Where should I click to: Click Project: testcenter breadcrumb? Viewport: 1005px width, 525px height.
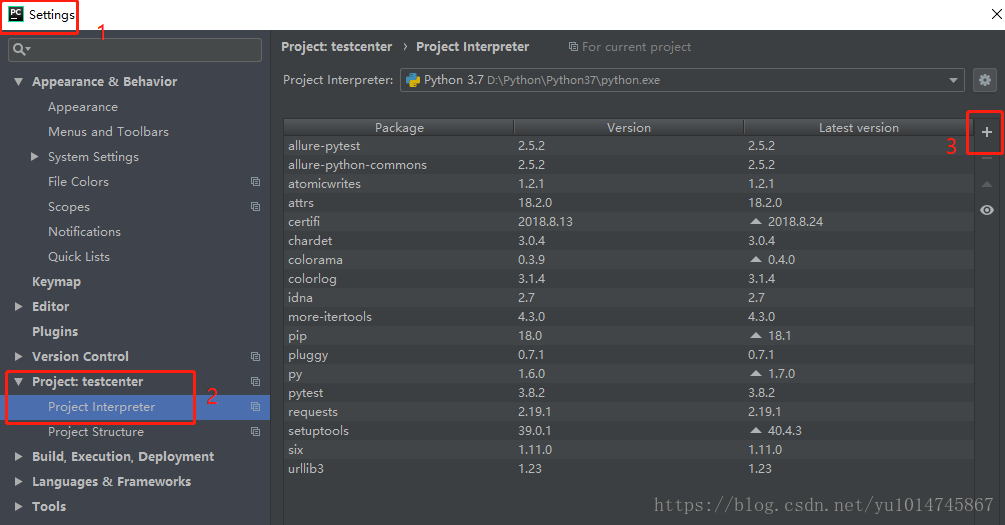point(336,47)
